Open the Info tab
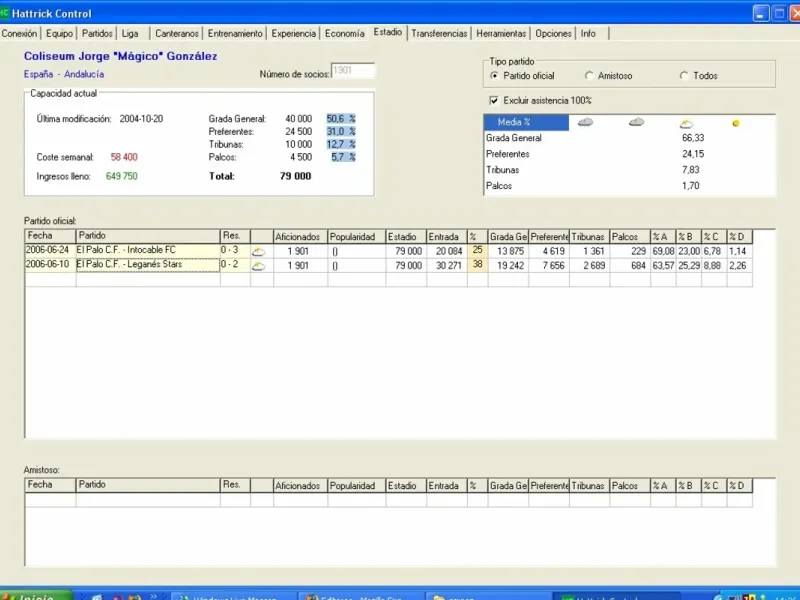Viewport: 800px width, 600px height. (588, 34)
